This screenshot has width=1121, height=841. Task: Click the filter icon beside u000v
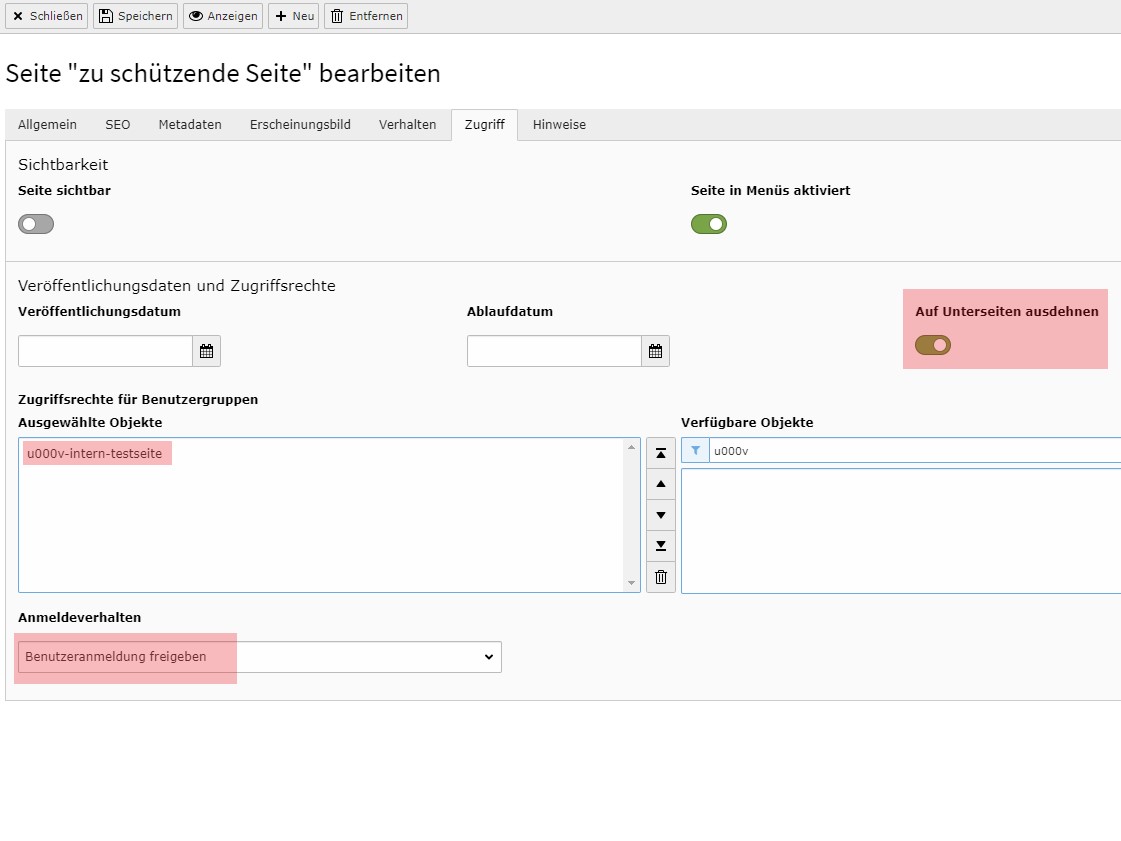click(695, 451)
